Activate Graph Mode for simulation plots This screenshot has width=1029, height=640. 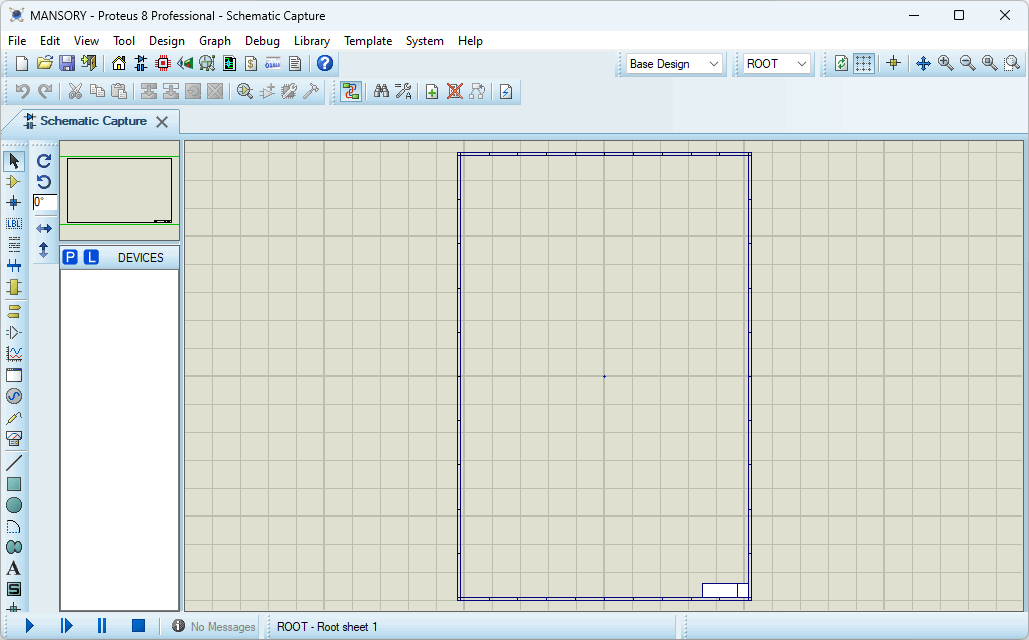14,352
